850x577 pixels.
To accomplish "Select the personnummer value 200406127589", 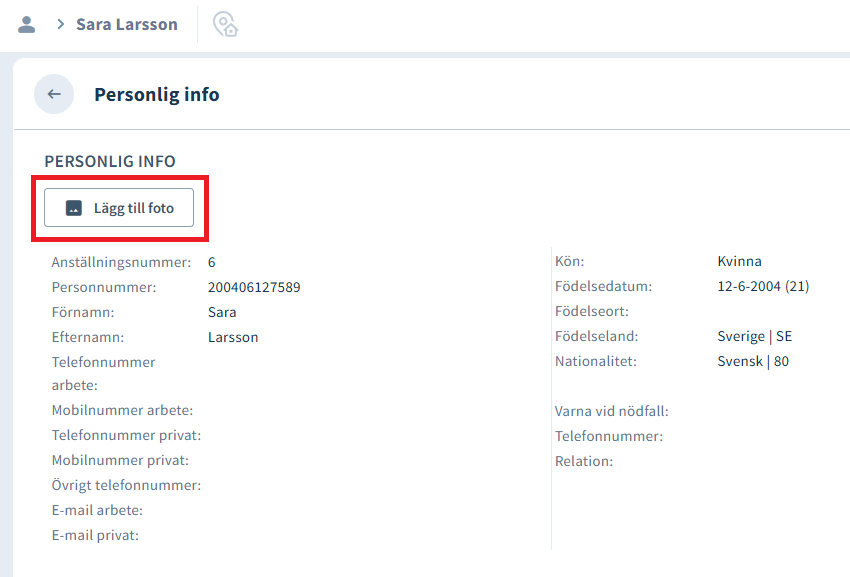I will (254, 287).
